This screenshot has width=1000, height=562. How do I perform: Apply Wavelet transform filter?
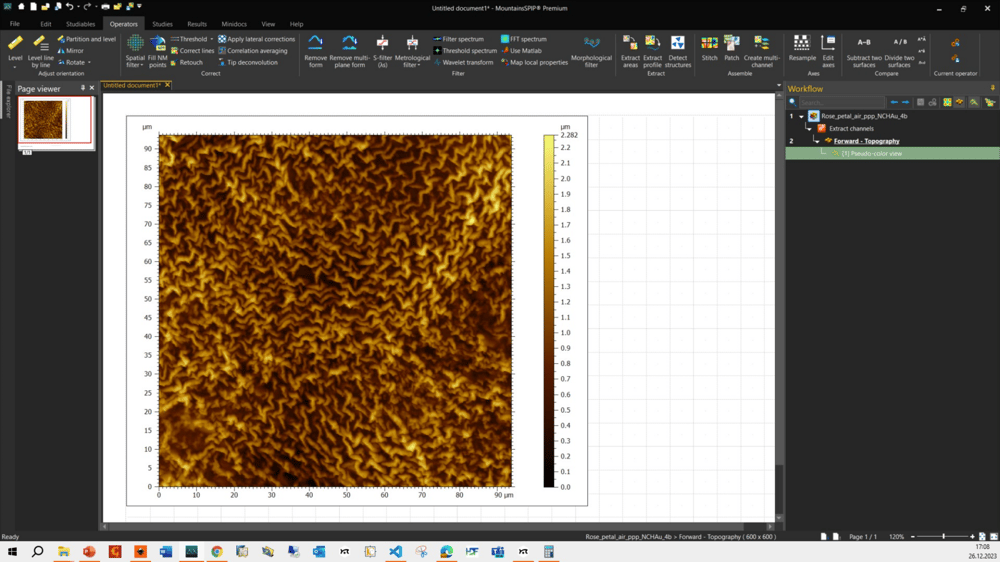[x=463, y=63]
